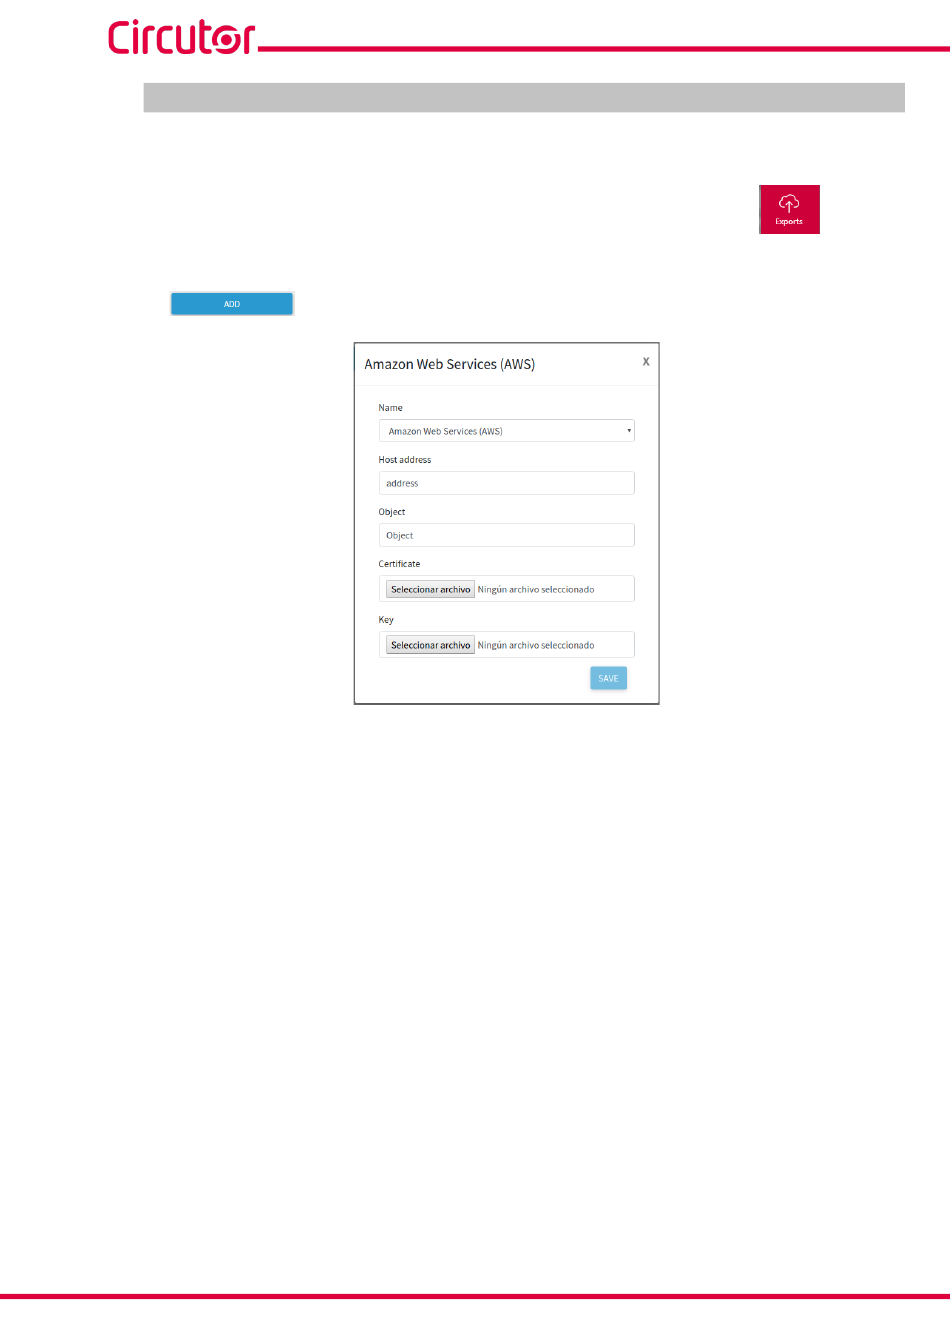Click the blue ADD button

[232, 304]
